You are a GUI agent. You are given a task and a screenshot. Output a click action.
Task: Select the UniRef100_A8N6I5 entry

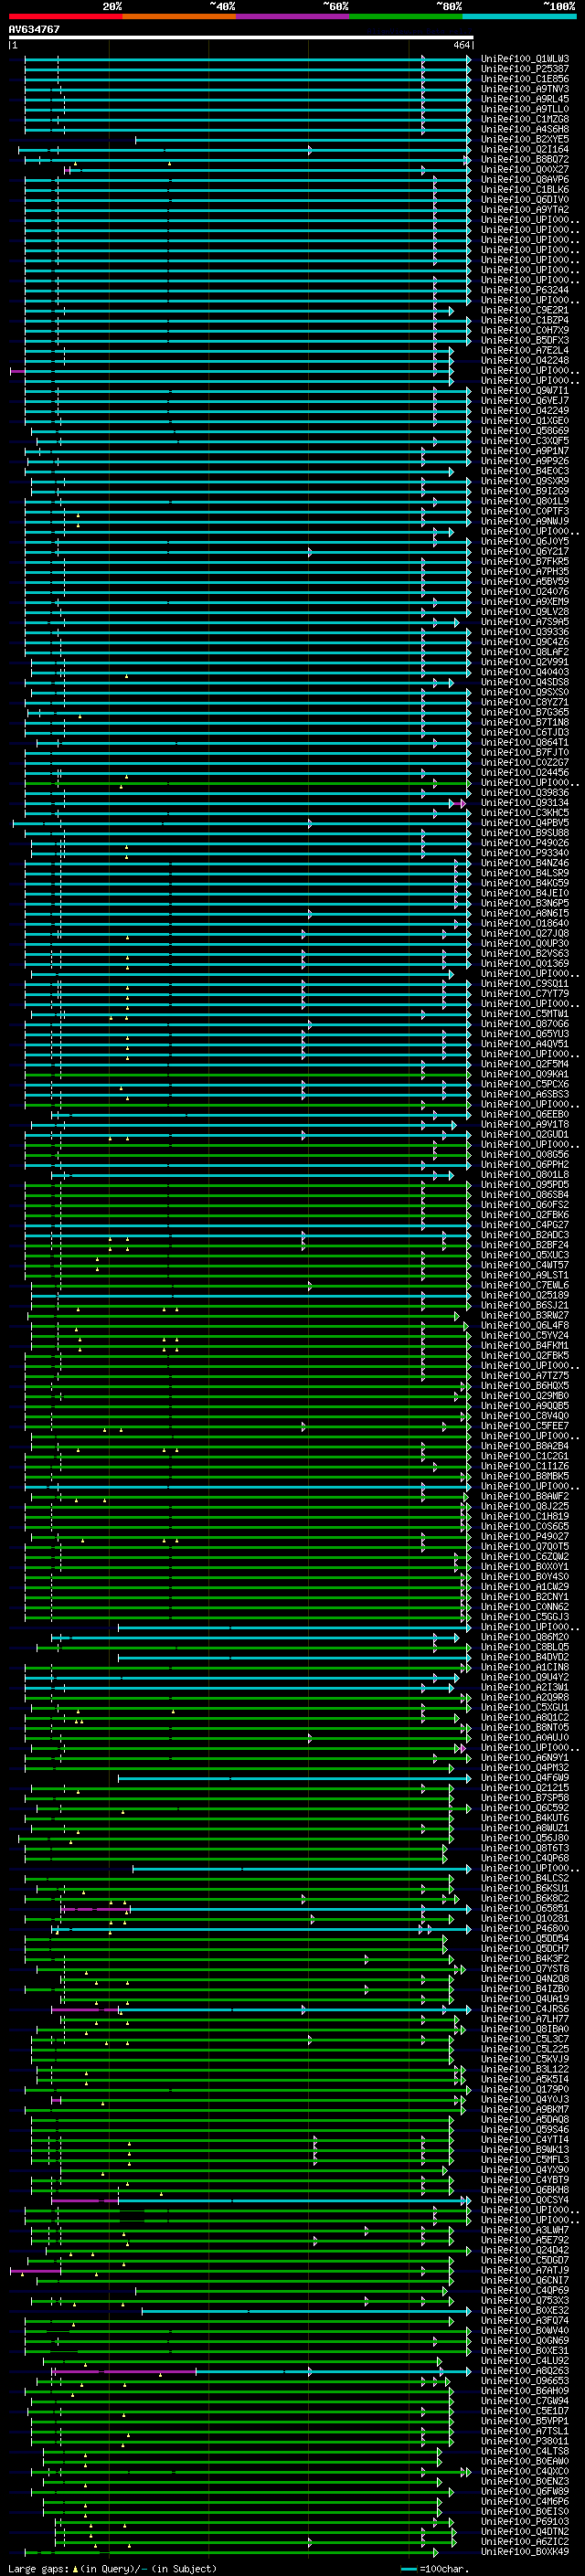tap(524, 913)
